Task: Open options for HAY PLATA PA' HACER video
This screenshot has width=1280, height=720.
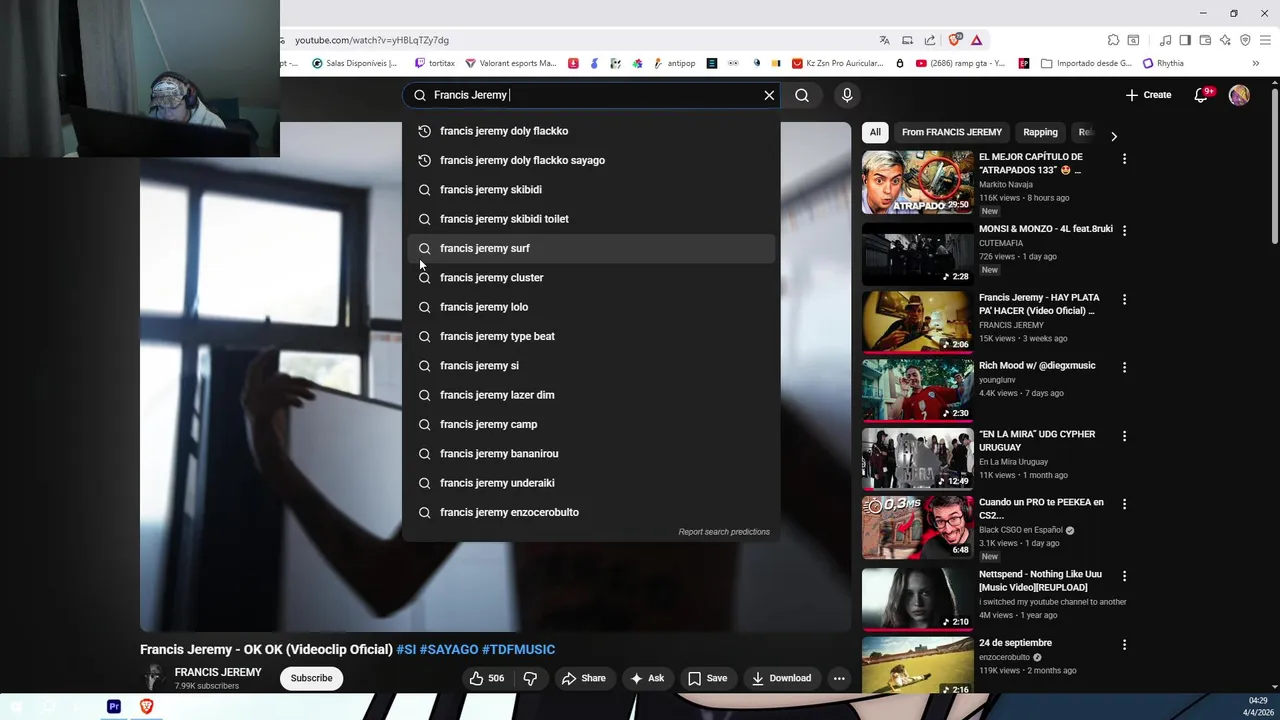Action: [1124, 299]
